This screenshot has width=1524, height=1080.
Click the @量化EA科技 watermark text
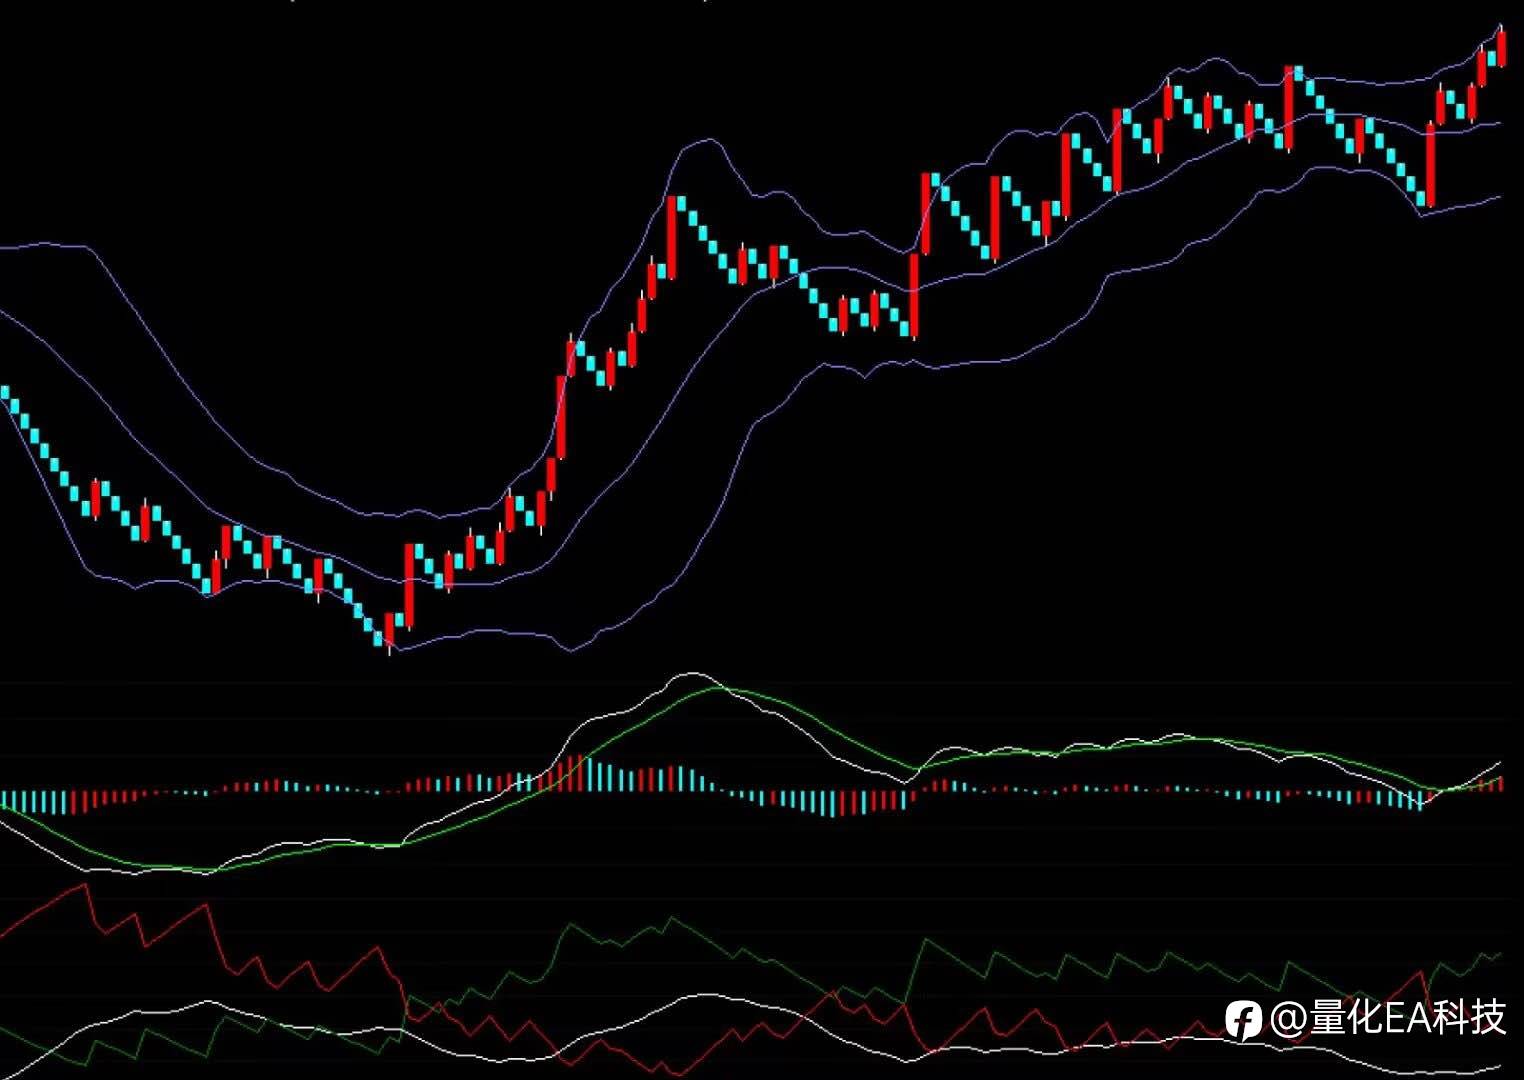tap(1388, 1018)
